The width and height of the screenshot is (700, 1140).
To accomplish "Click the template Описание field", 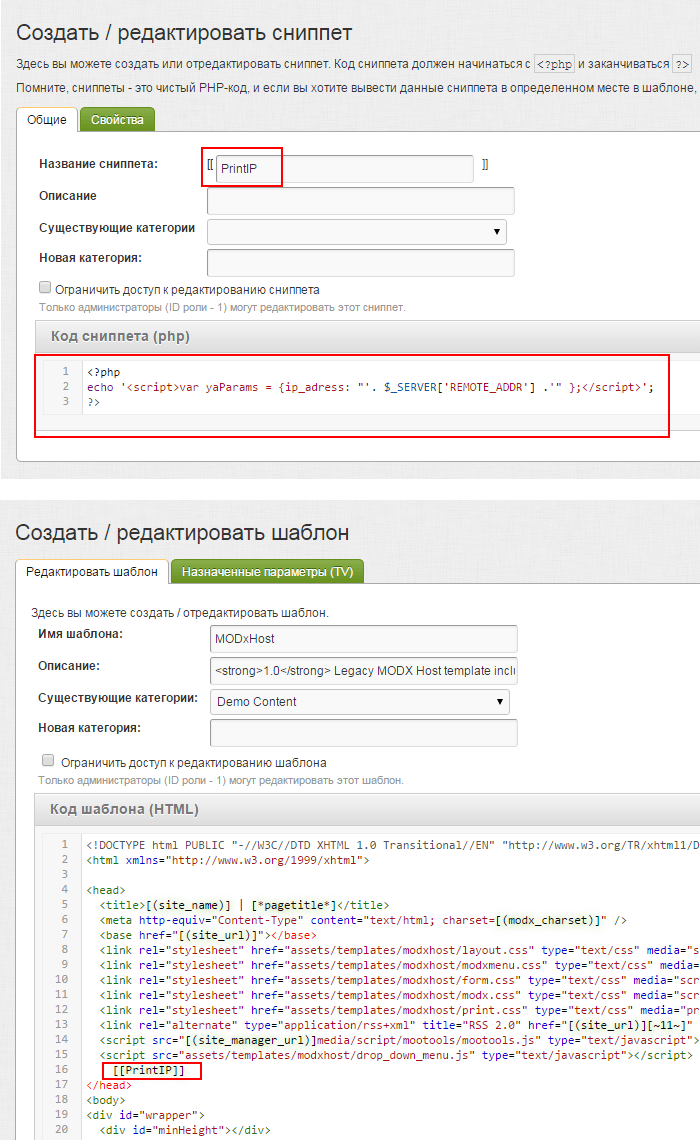I will point(363,671).
